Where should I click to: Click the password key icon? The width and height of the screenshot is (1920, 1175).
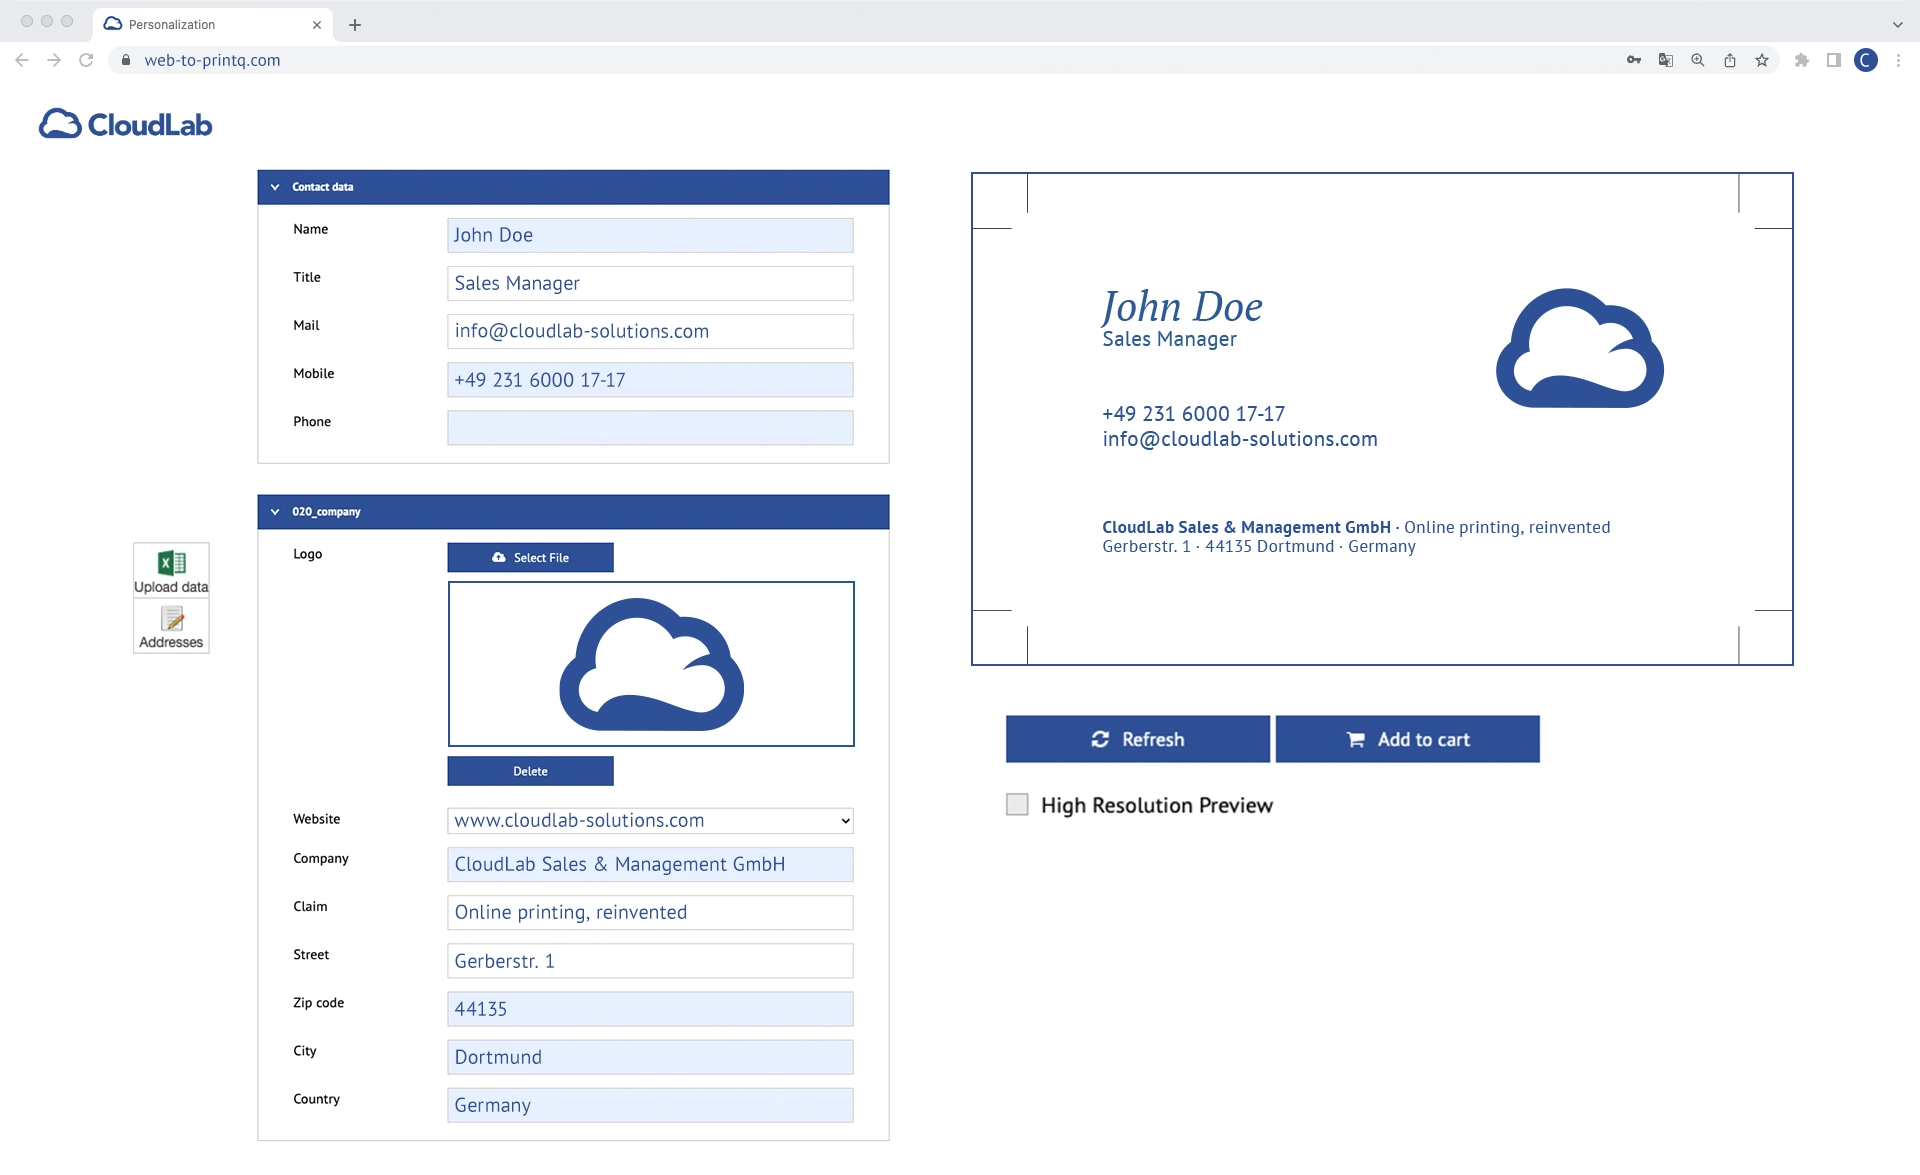point(1634,60)
